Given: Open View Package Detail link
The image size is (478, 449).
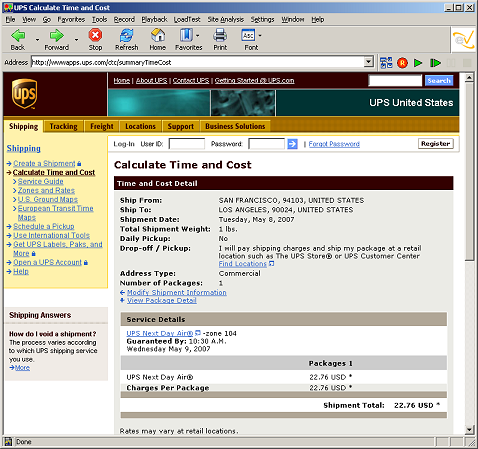Looking at the screenshot, I should coord(162,300).
